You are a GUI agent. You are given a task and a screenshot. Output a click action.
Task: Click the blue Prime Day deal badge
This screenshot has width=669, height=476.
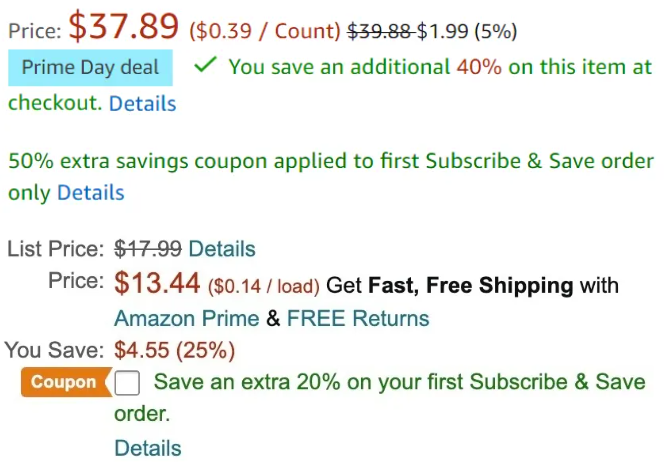(x=91, y=68)
